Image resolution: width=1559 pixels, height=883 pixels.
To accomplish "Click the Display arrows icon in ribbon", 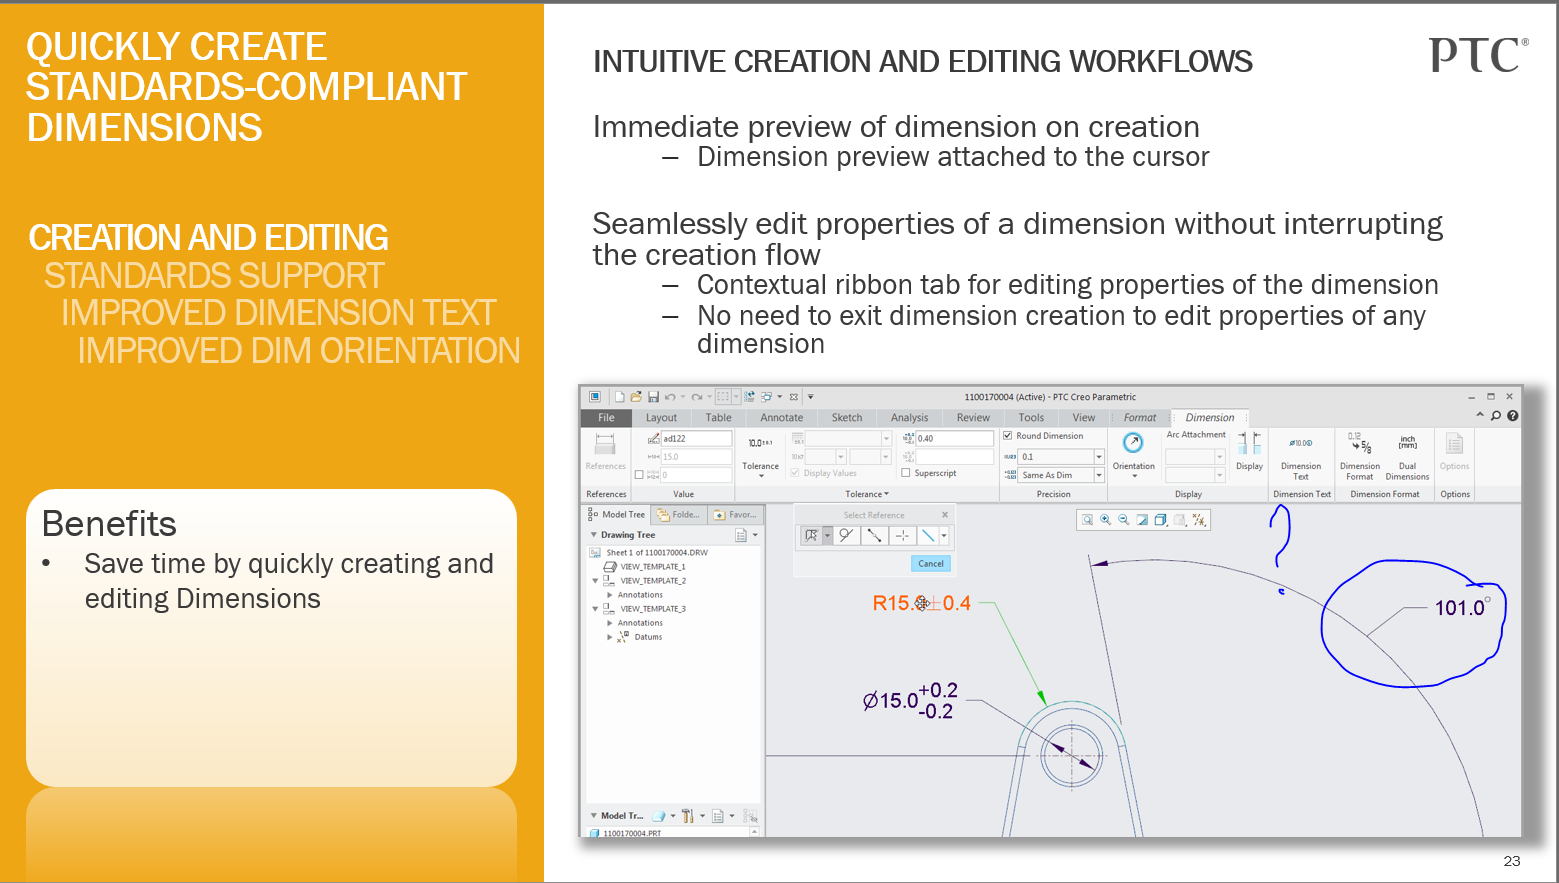I will point(1249,444).
